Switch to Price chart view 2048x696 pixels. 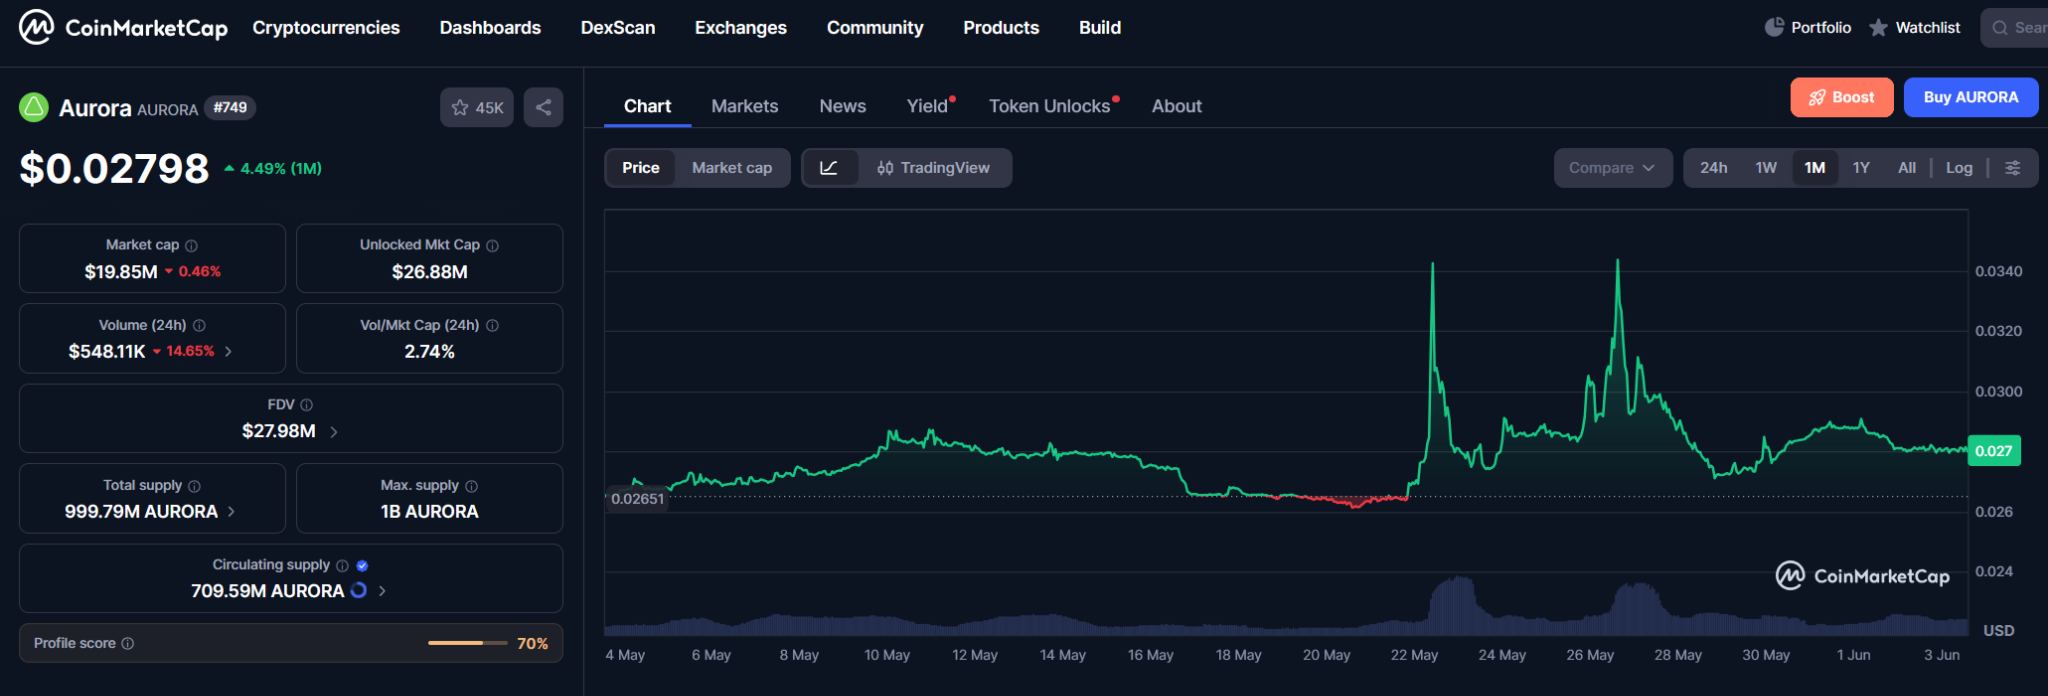coord(640,168)
